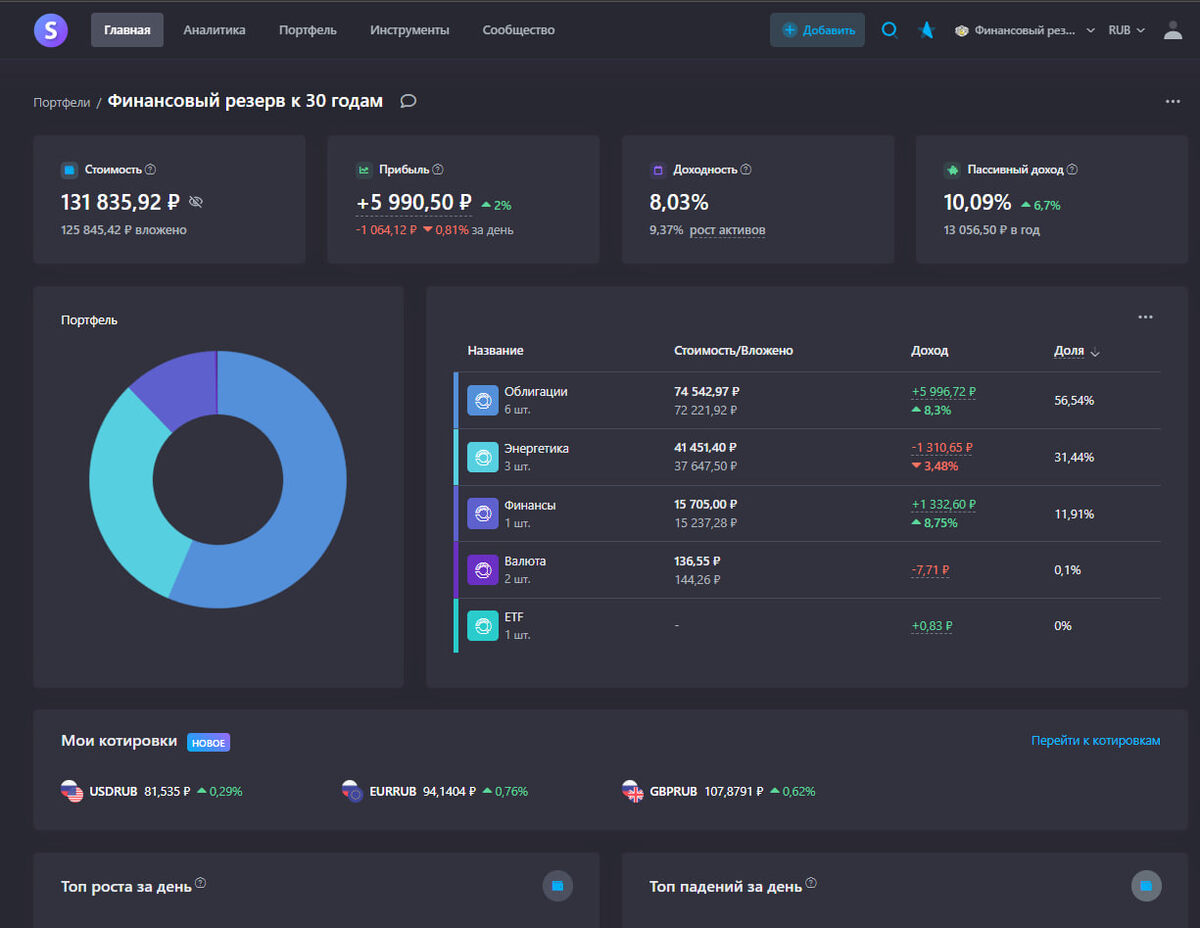This screenshot has width=1200, height=928.
Task: Click the Валюта category icon in the table
Action: [483, 569]
